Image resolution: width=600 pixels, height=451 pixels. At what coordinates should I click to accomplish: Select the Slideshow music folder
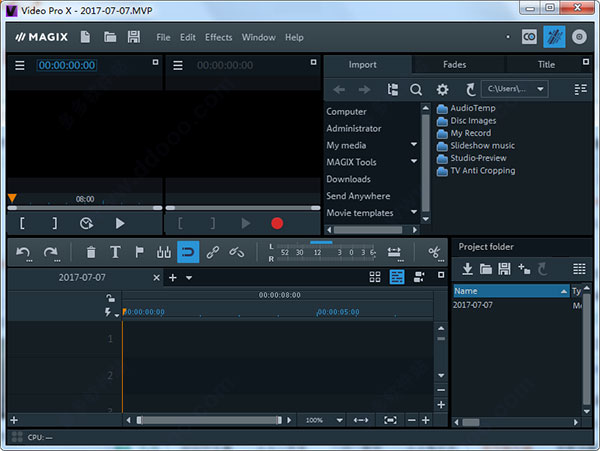click(476, 145)
